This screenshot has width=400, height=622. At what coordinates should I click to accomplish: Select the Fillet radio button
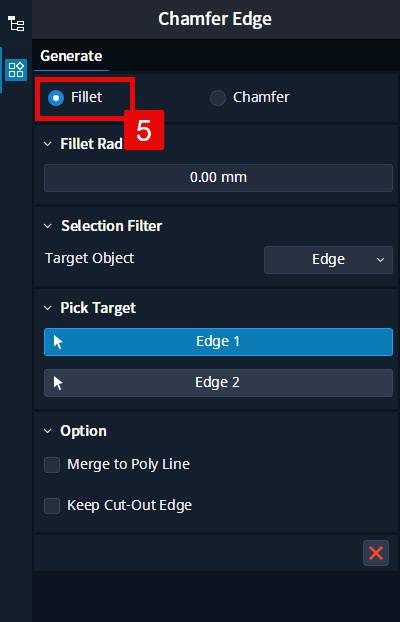[x=56, y=98]
